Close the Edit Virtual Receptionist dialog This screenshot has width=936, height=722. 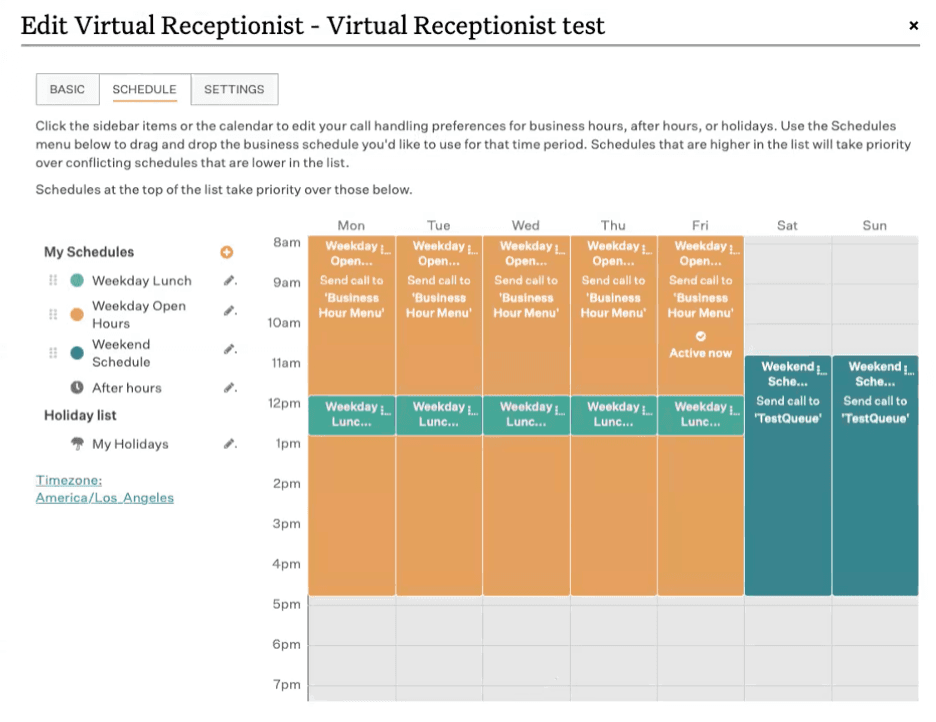[x=913, y=26]
